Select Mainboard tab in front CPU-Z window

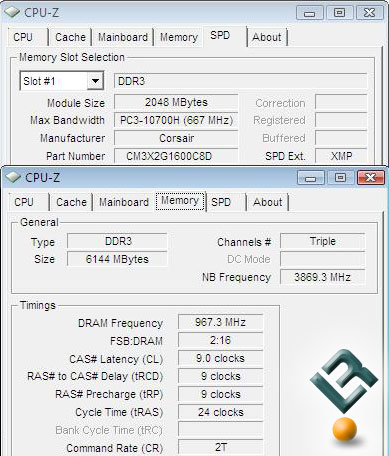pos(124,202)
